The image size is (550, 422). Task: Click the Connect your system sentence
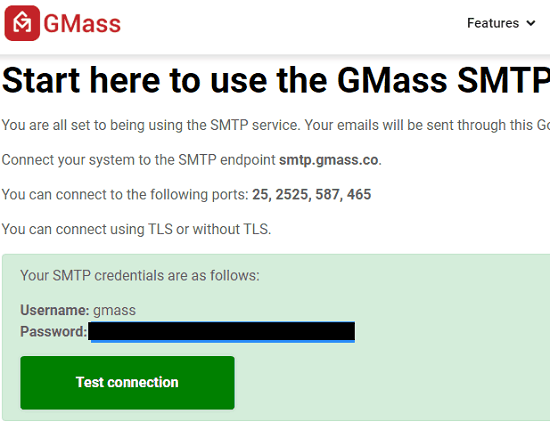[192, 160]
